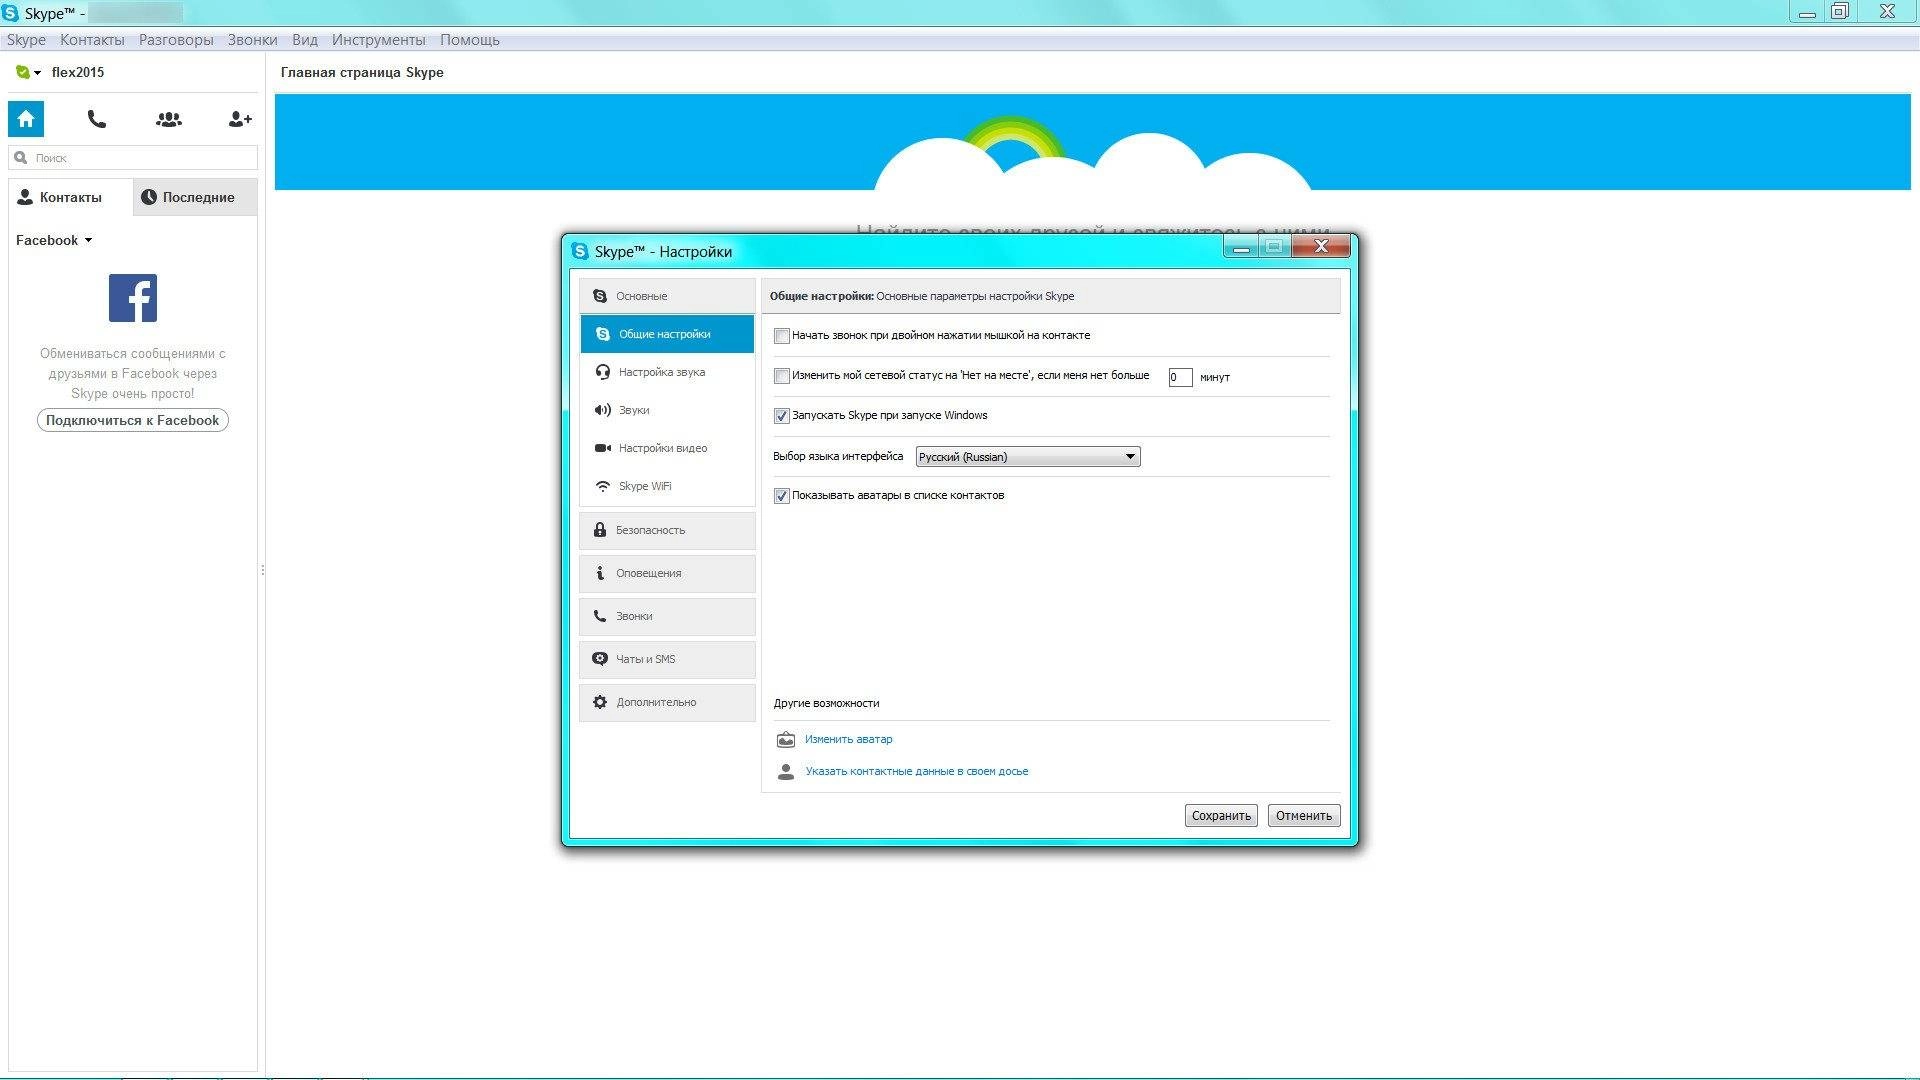Click the Изменить аватар link
The image size is (1920, 1080).
point(848,739)
